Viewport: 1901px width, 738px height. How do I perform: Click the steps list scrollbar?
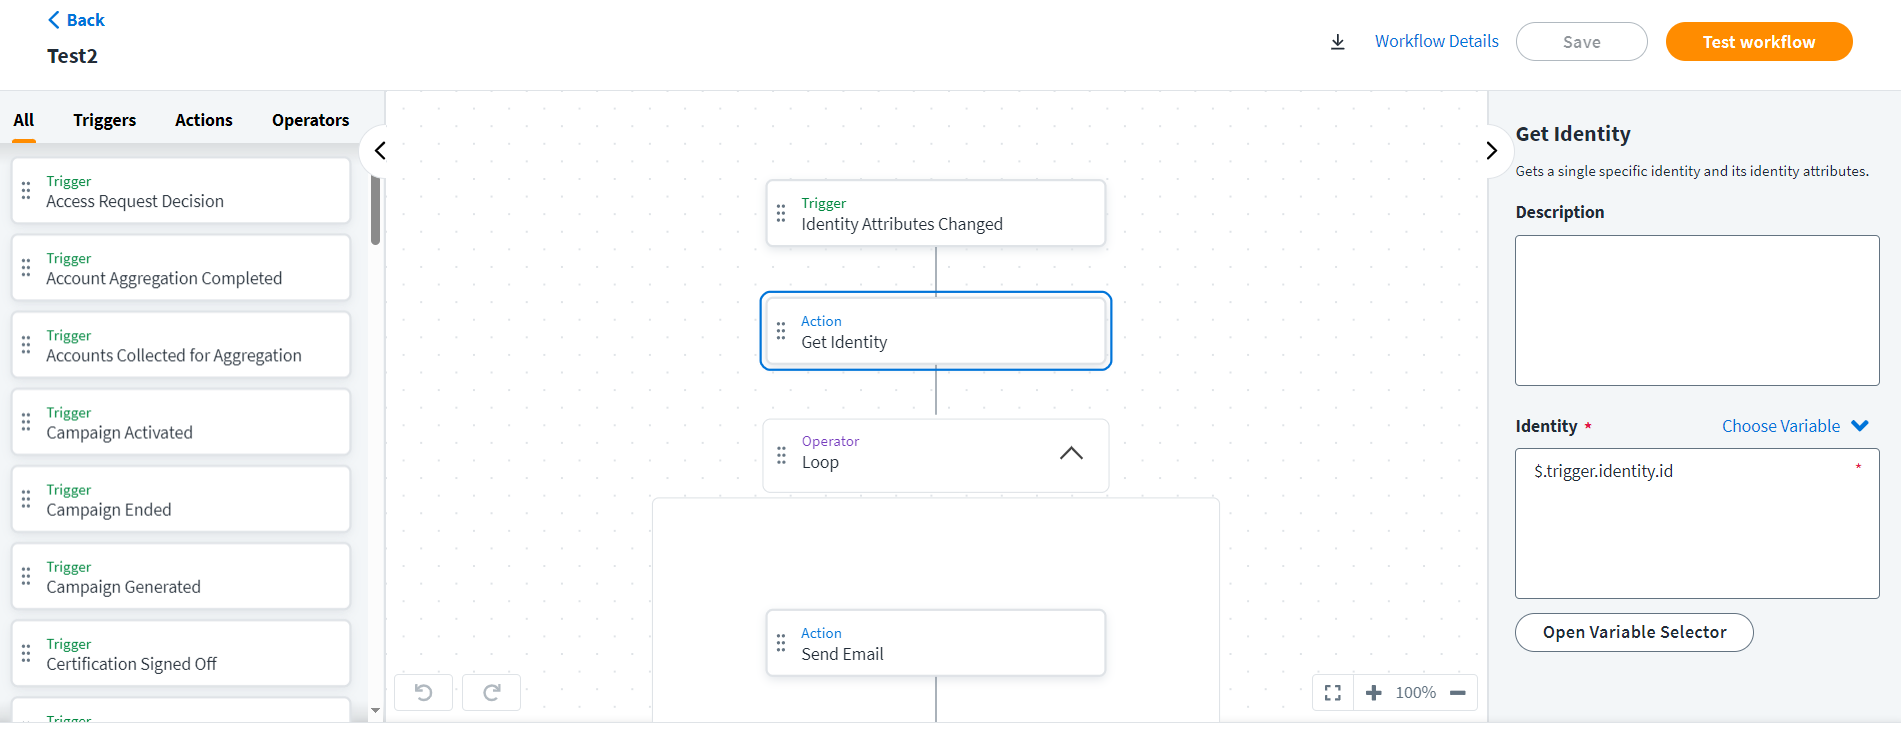(375, 210)
